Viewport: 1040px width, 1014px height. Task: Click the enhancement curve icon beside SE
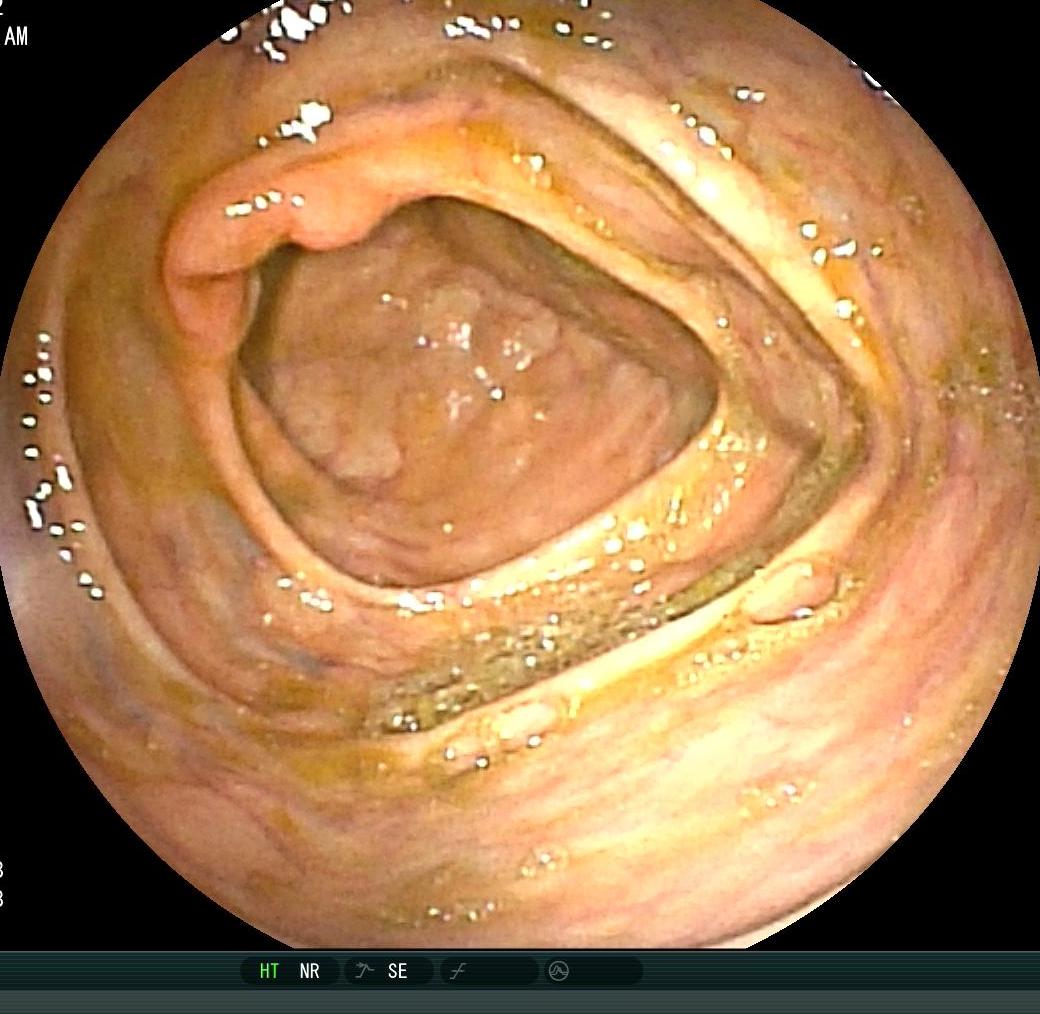pos(364,971)
